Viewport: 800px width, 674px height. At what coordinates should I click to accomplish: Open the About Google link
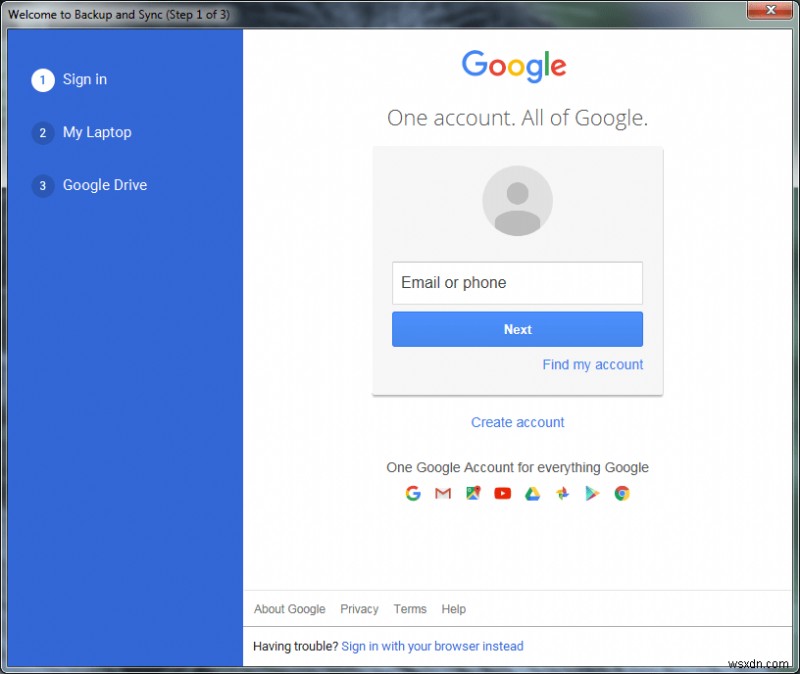289,609
